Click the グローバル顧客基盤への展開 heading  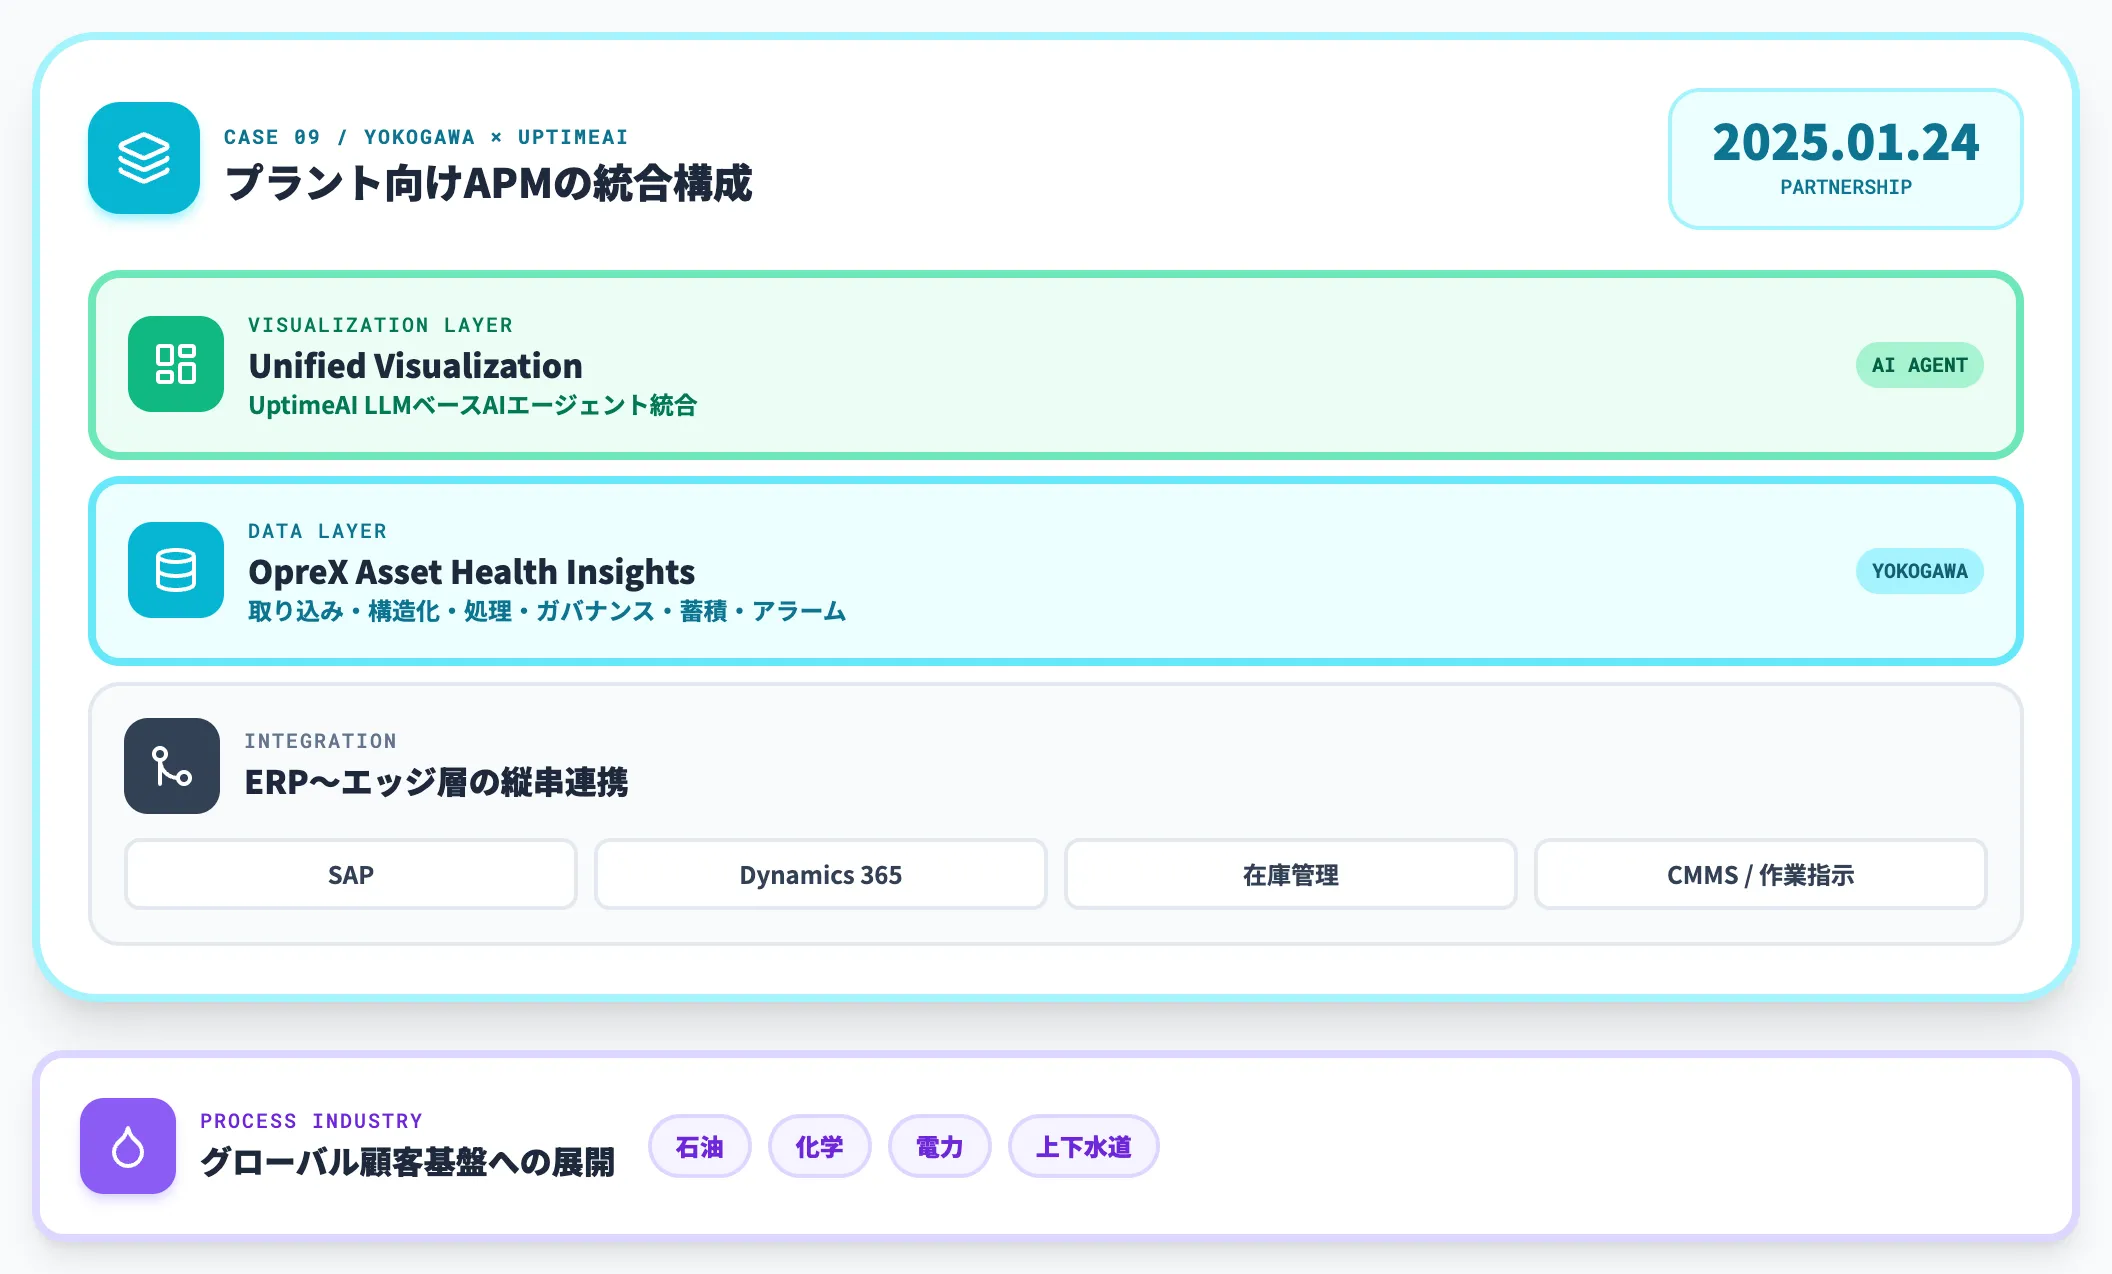(407, 1162)
